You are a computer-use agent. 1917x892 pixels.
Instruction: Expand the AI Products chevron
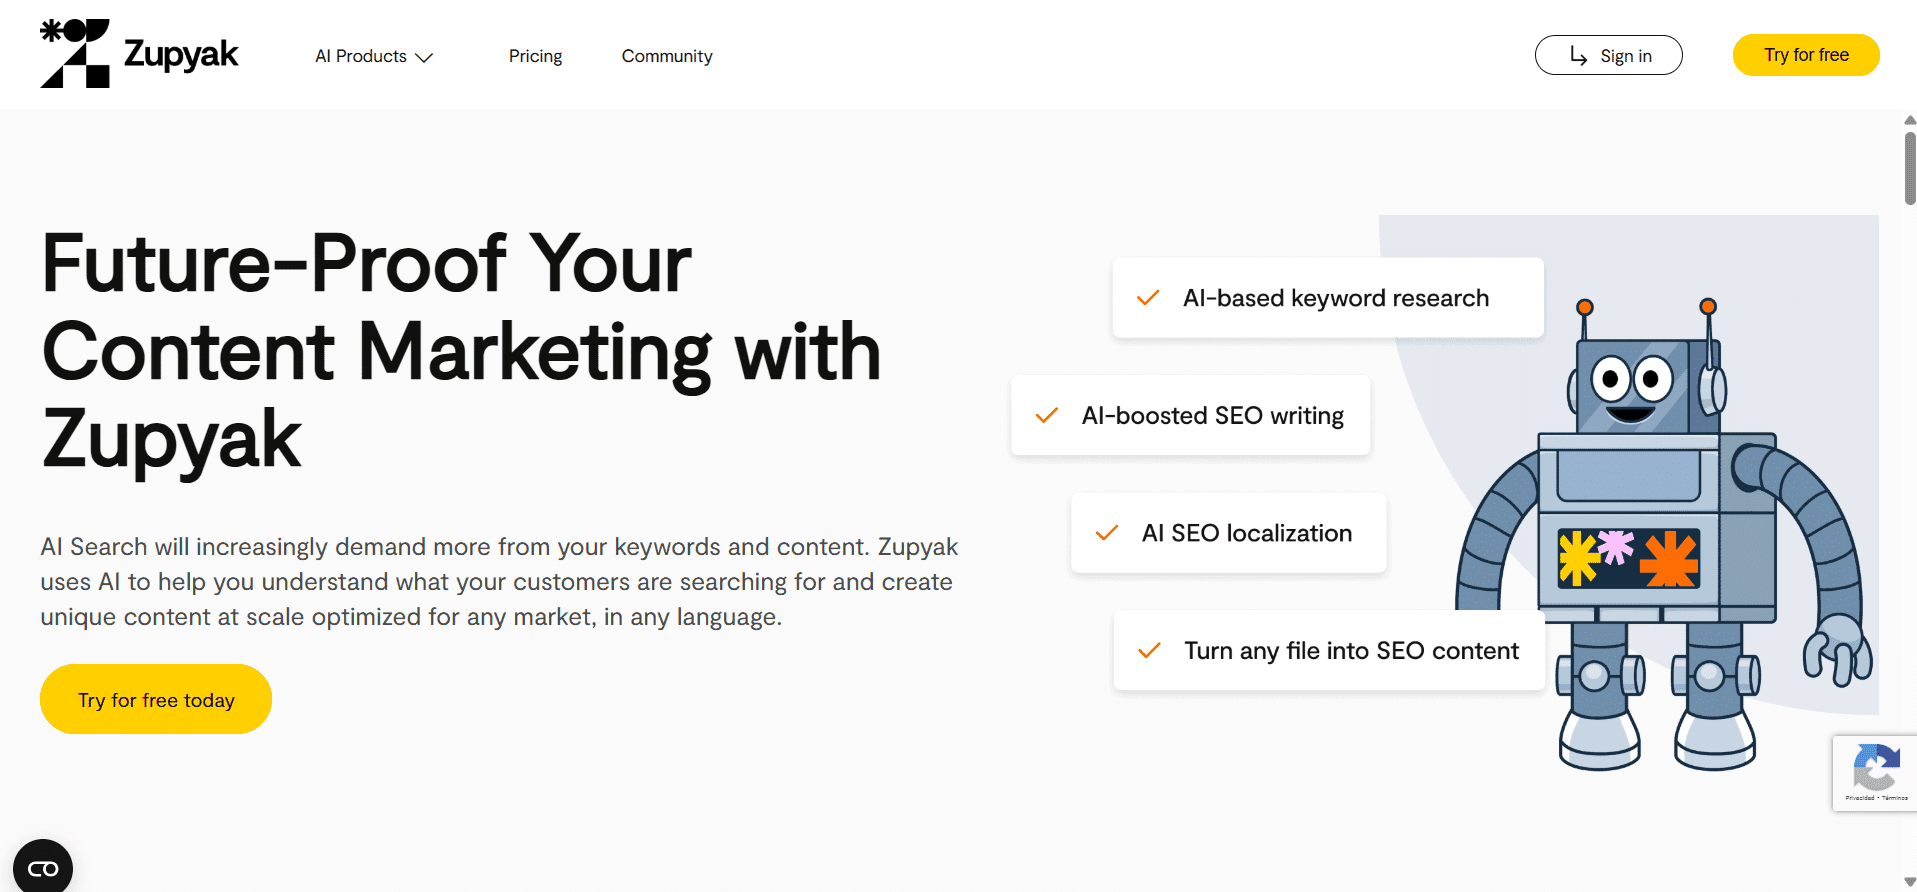[424, 58]
